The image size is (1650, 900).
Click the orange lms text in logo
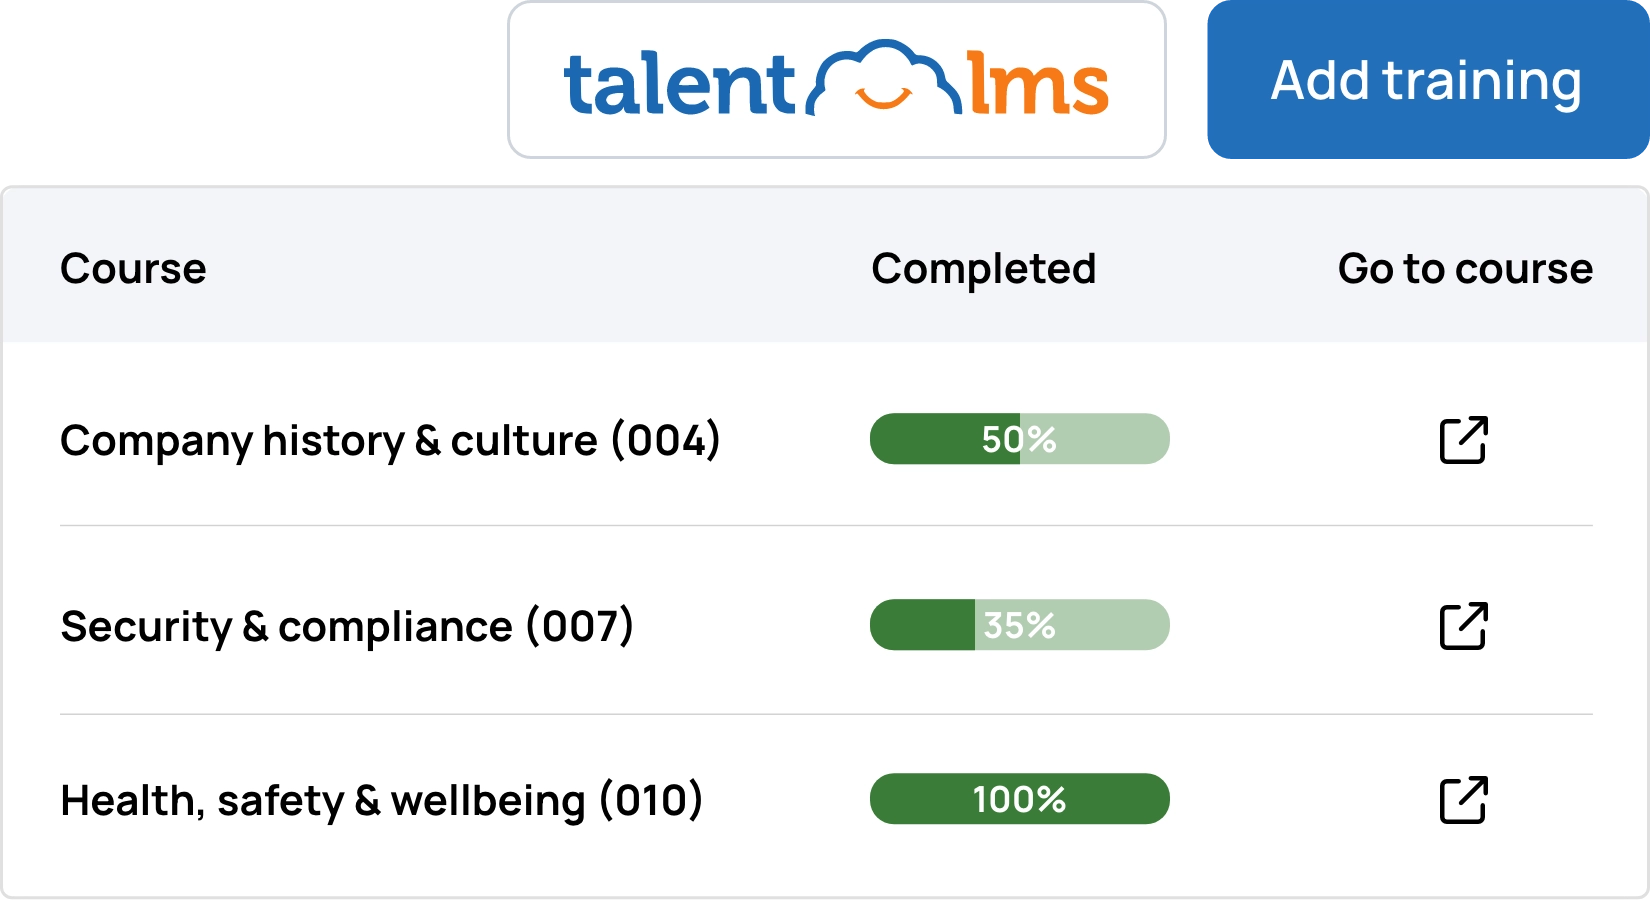coord(1038,84)
